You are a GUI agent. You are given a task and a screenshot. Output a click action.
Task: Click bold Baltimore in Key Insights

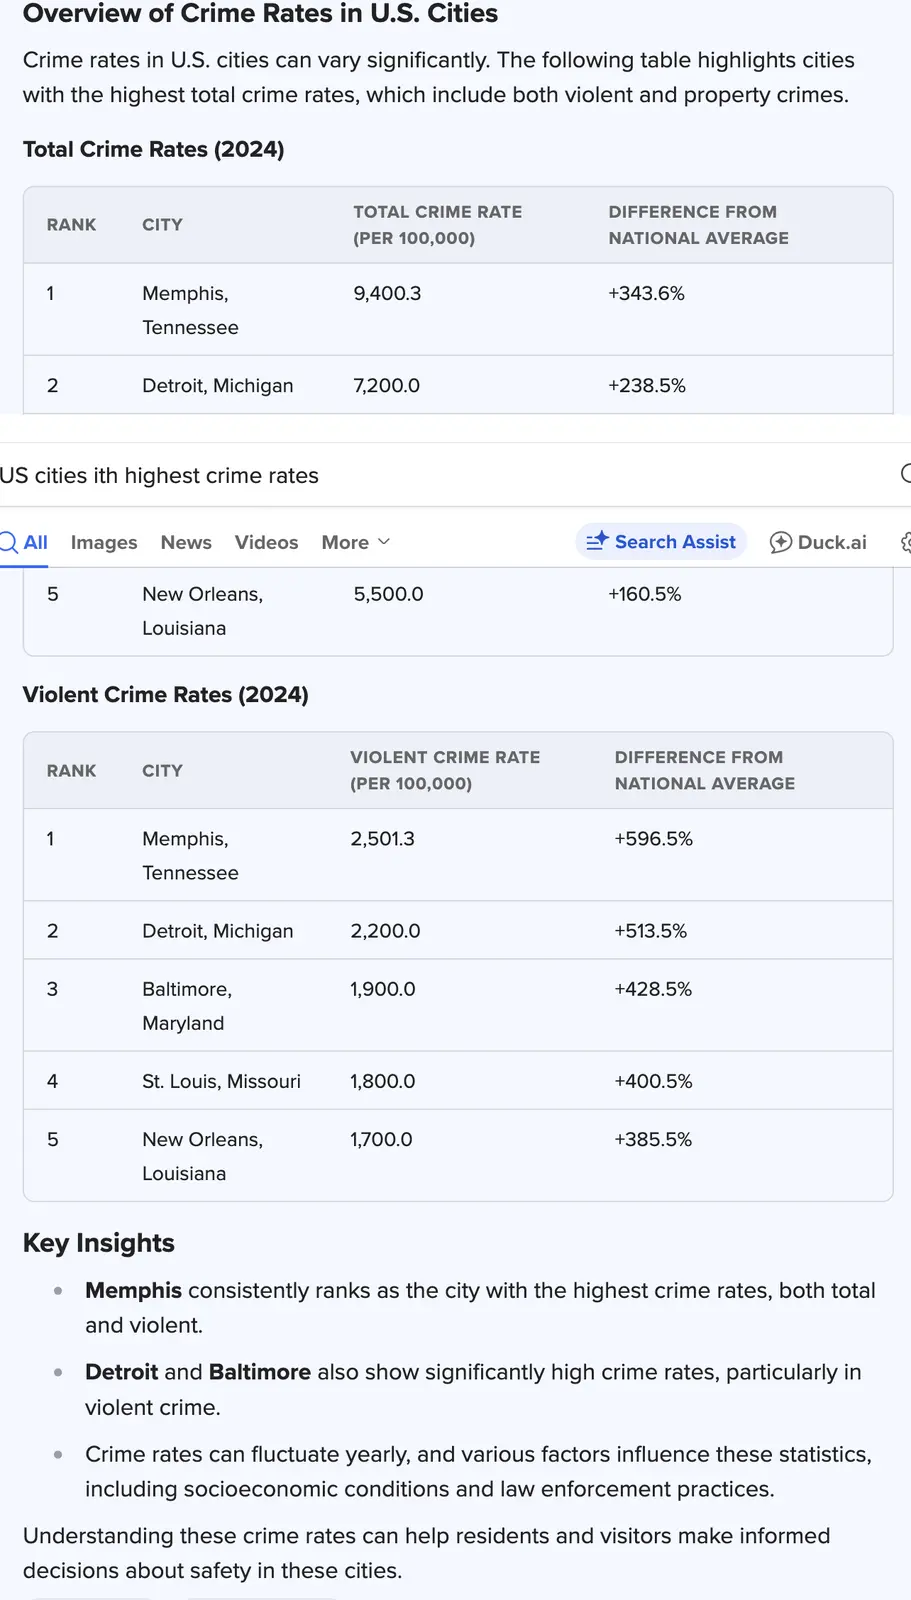(260, 1372)
